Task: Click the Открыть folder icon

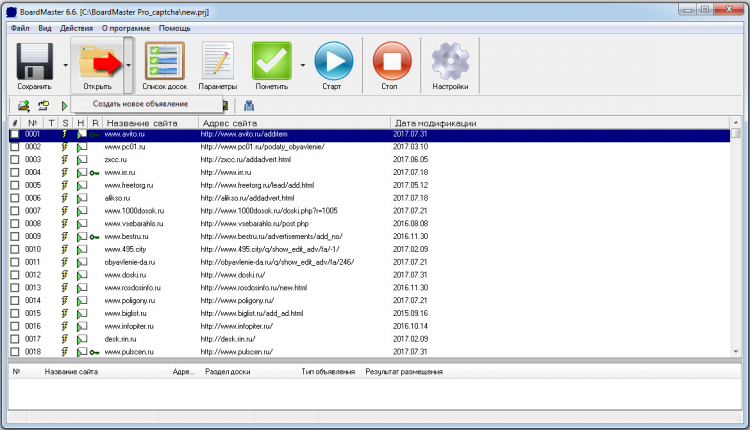Action: click(x=98, y=61)
